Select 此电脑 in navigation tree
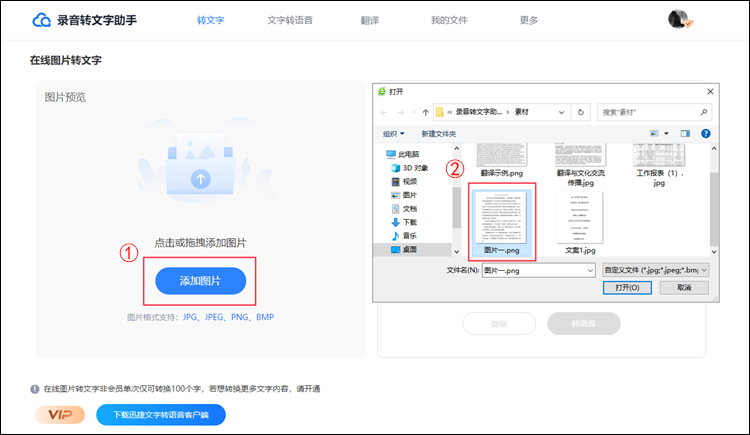 [x=402, y=154]
